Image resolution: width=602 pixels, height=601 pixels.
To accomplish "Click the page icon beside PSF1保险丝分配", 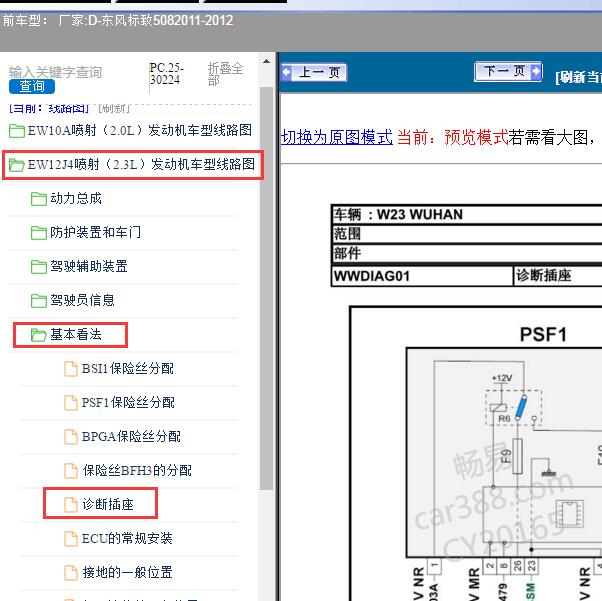I will coord(71,403).
